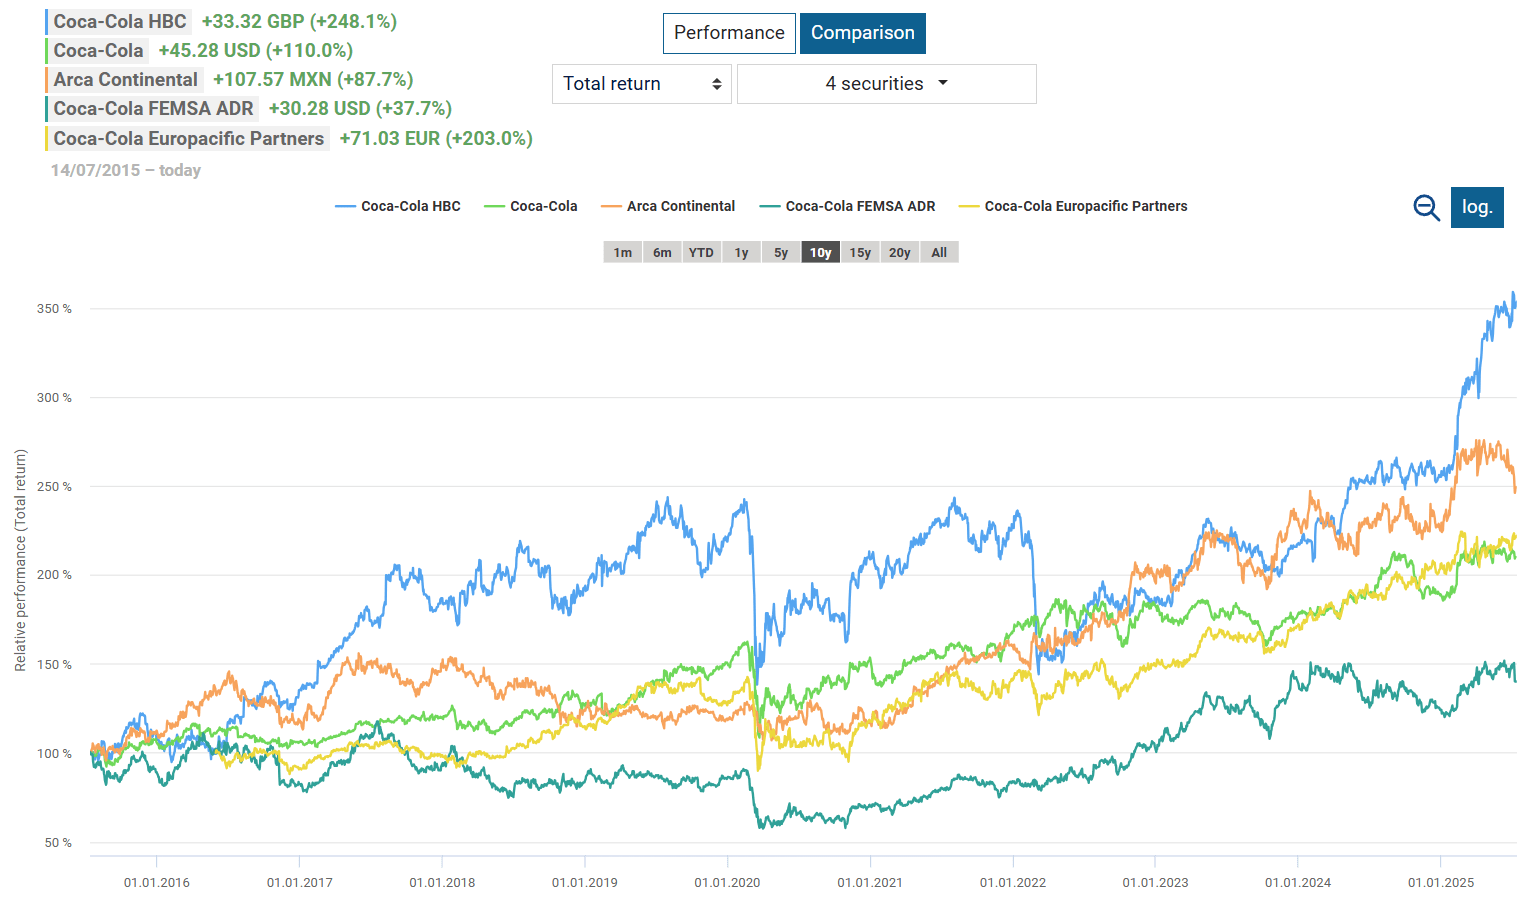Switch the chart to 5y view

pyautogui.click(x=781, y=252)
